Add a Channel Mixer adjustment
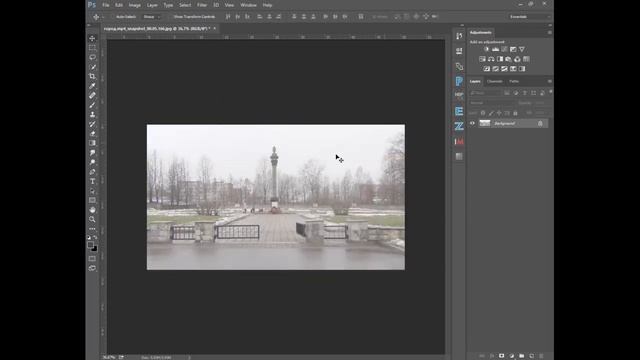This screenshot has height=360, width=640. click(x=518, y=59)
